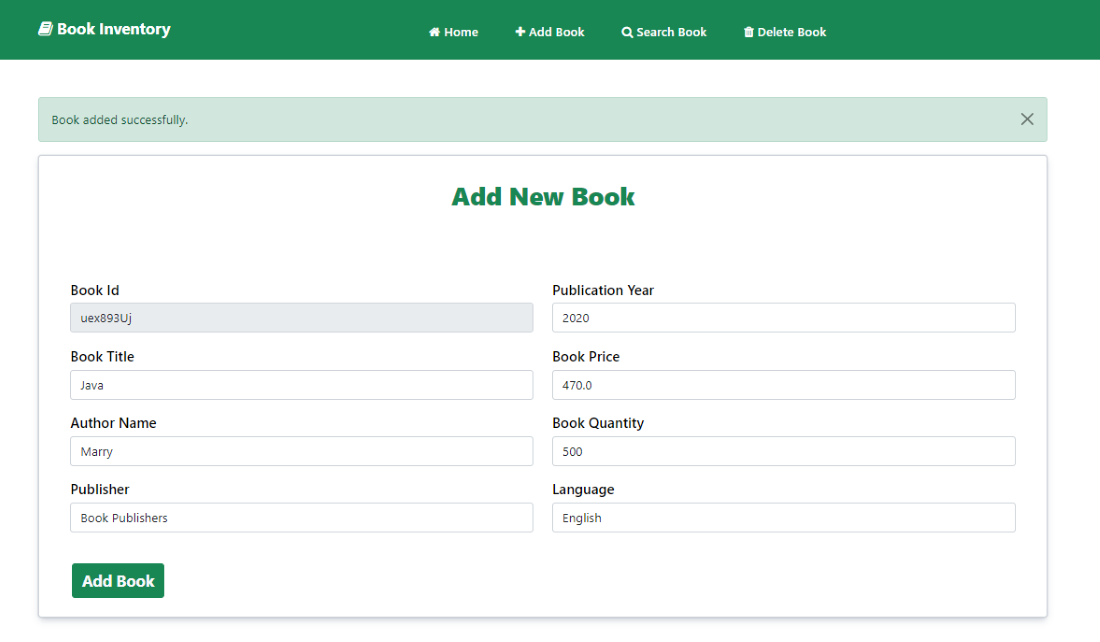Screen dimensions: 1100x642
Task: Select the Home icon in navigation bar
Action: pos(433,31)
